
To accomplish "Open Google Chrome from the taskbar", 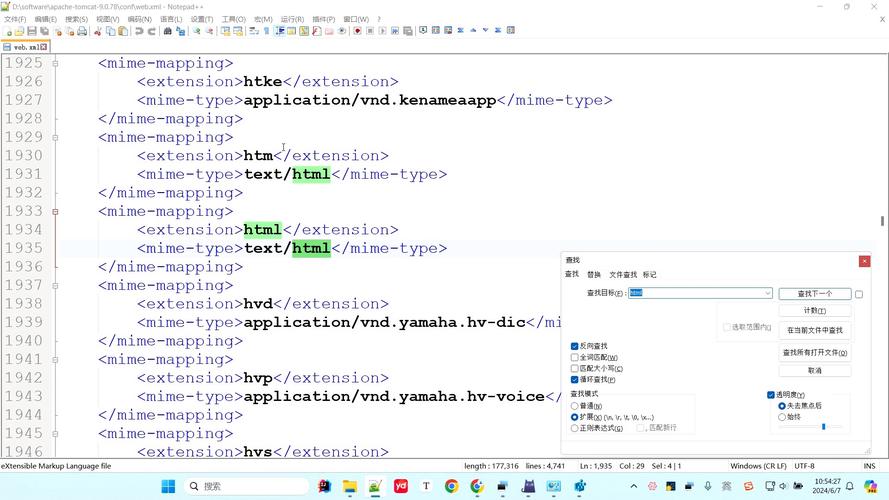I will (x=451, y=486).
